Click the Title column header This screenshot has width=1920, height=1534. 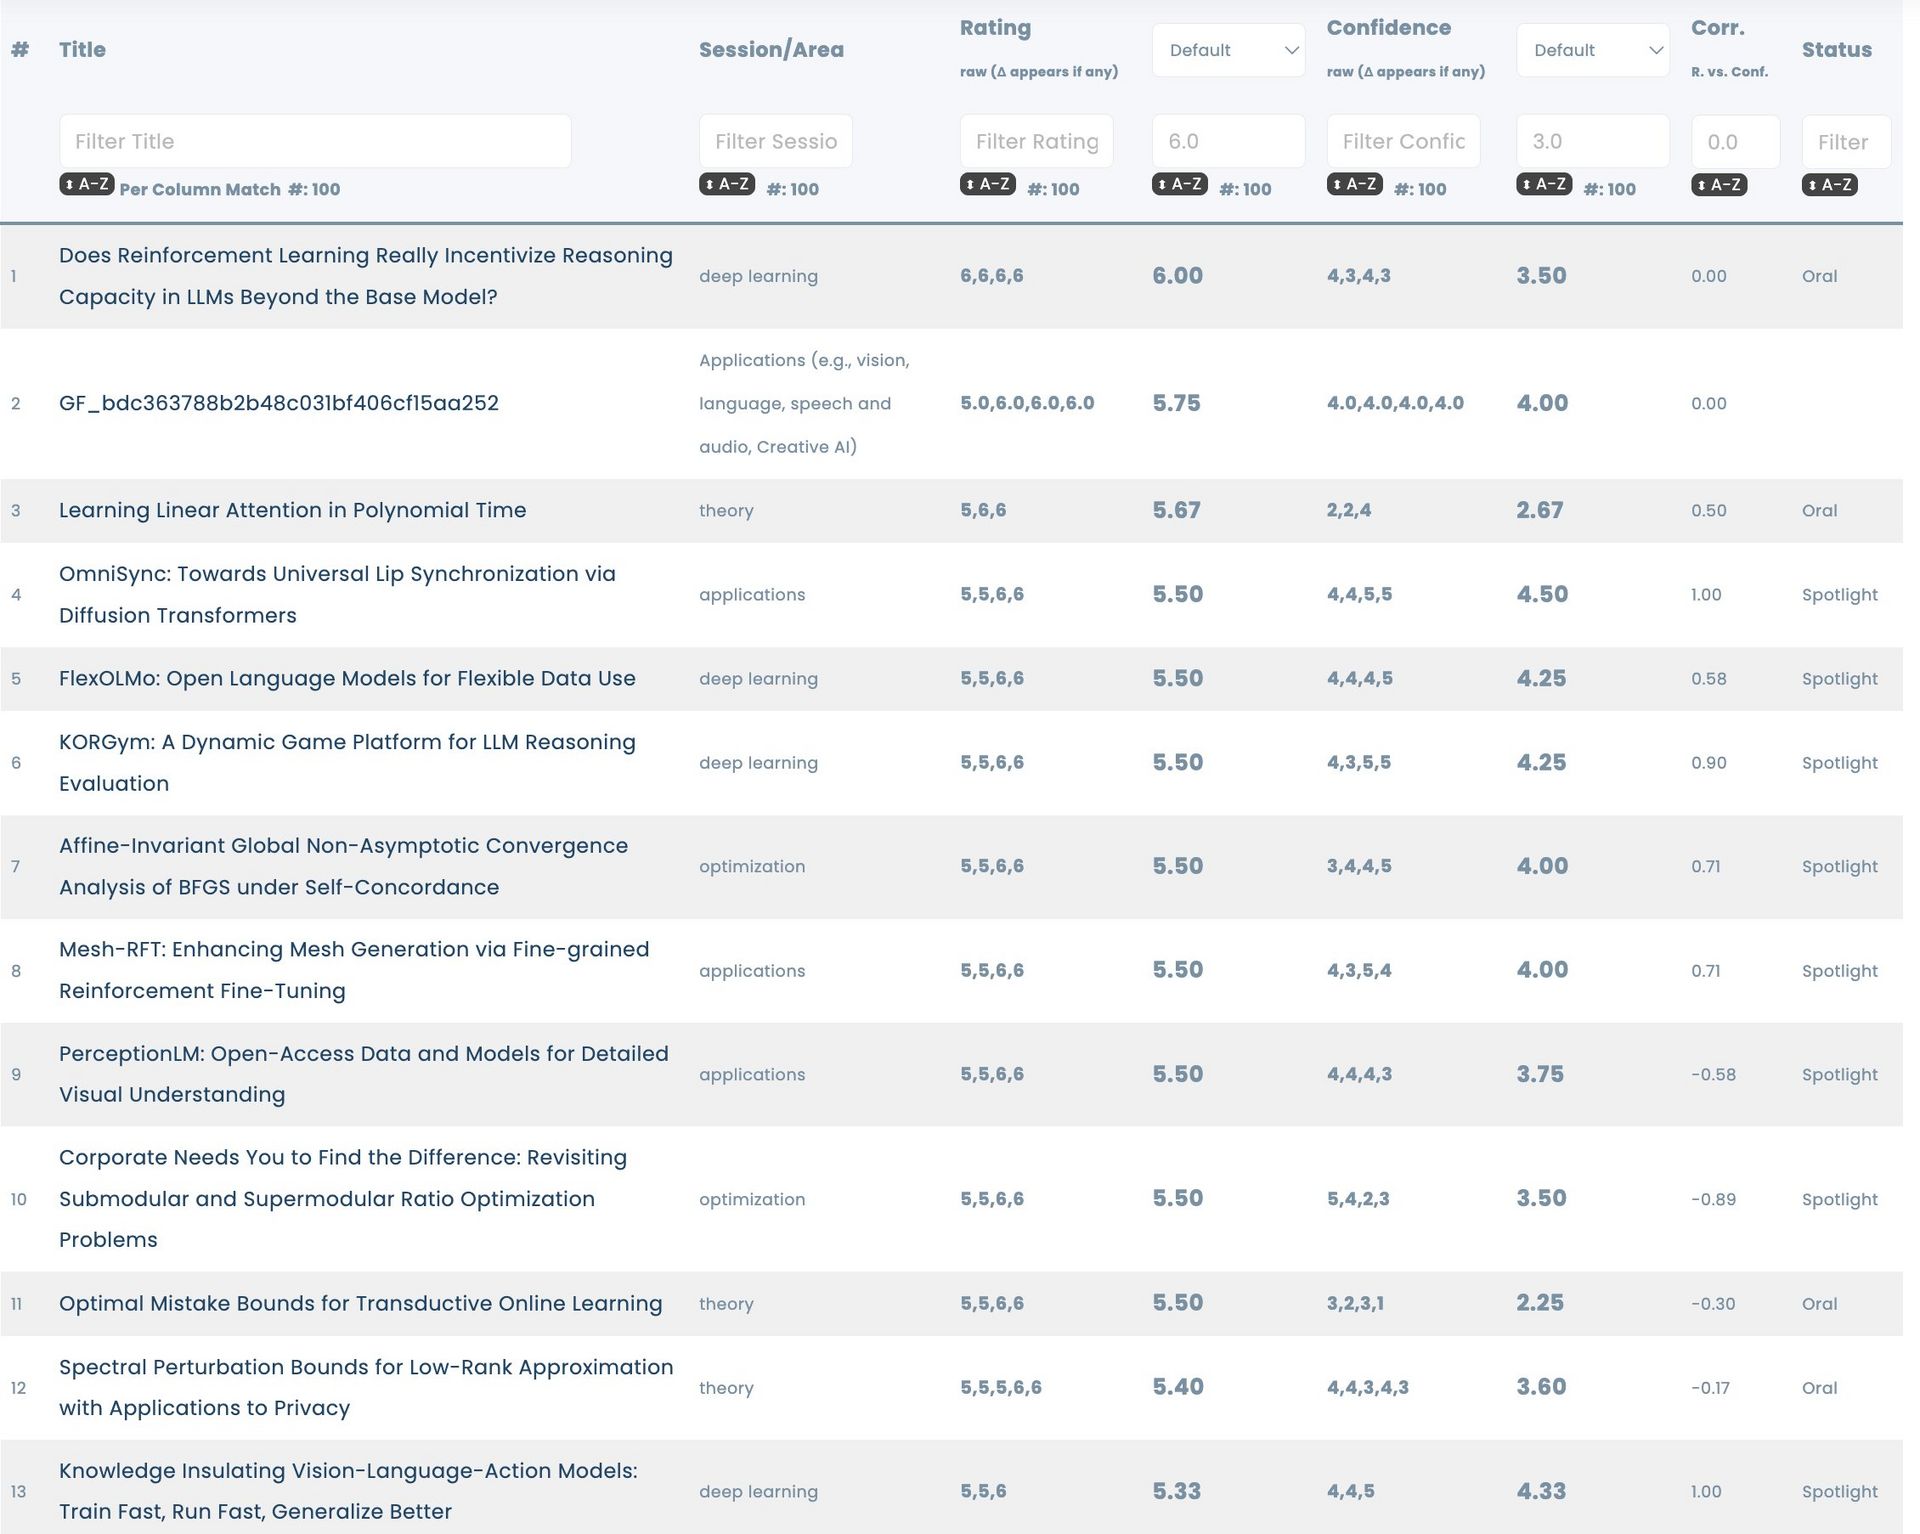pos(82,50)
